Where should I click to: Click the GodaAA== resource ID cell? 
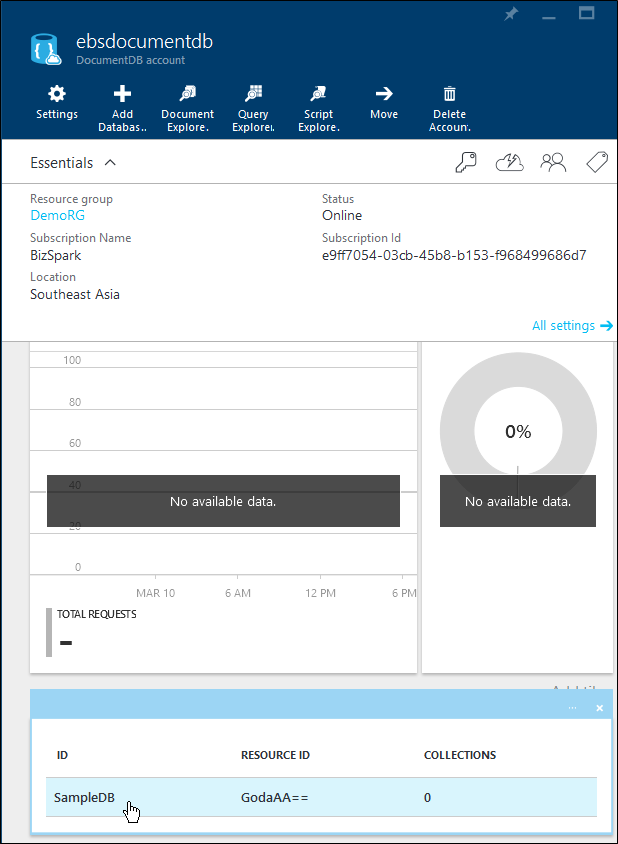pos(275,797)
